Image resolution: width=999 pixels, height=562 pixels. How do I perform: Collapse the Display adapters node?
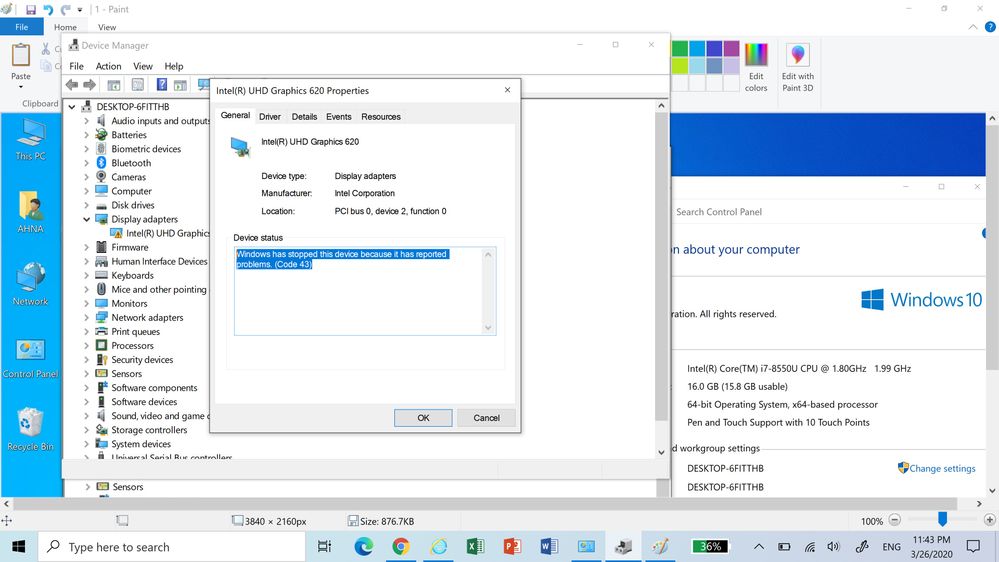(x=87, y=219)
